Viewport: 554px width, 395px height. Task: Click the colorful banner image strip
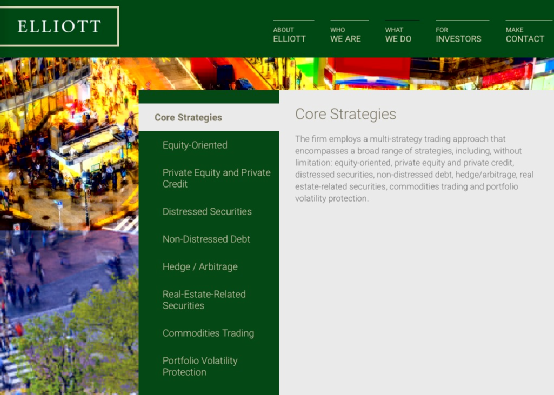tap(346, 73)
